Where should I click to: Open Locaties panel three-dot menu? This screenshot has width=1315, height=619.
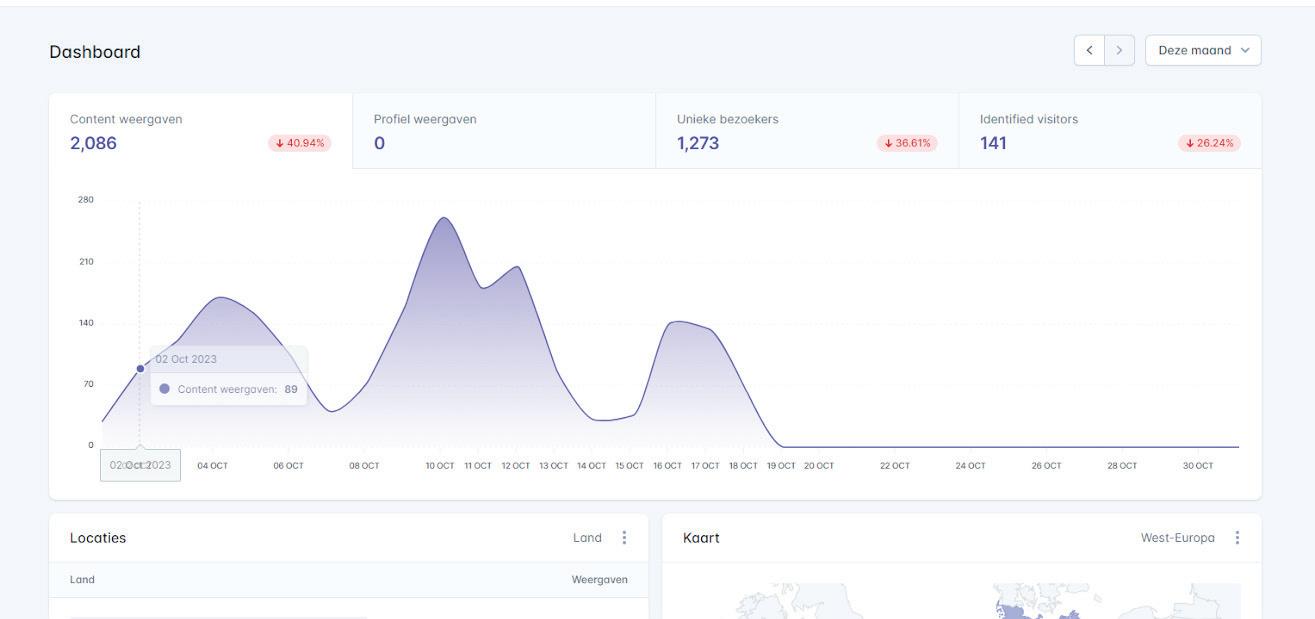tap(624, 538)
